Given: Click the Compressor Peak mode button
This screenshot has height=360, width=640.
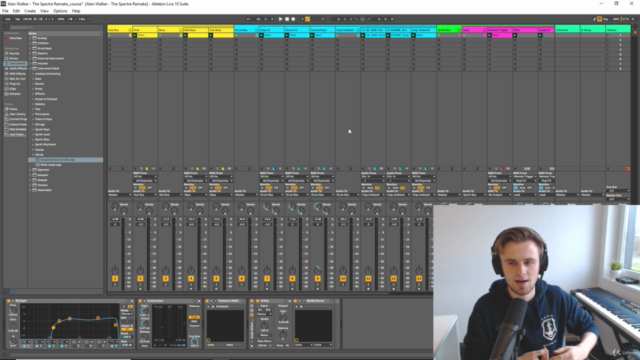Looking at the screenshot, I should [x=194, y=317].
